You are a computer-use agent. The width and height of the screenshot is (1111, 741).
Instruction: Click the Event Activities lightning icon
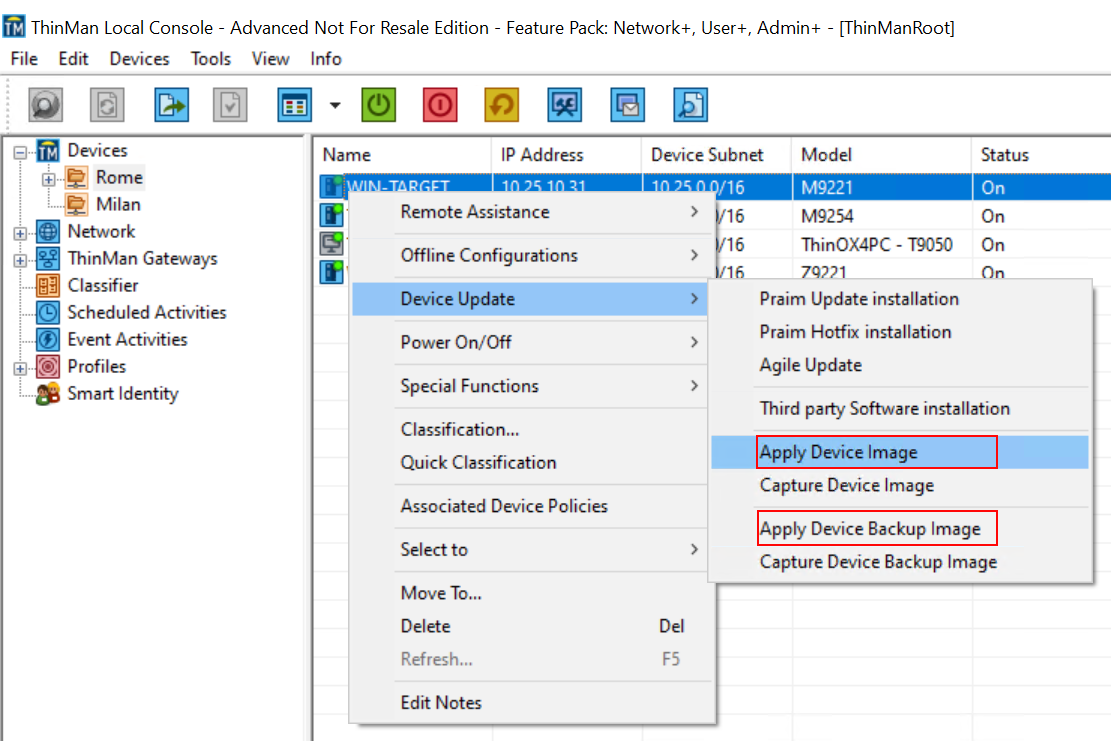48,339
